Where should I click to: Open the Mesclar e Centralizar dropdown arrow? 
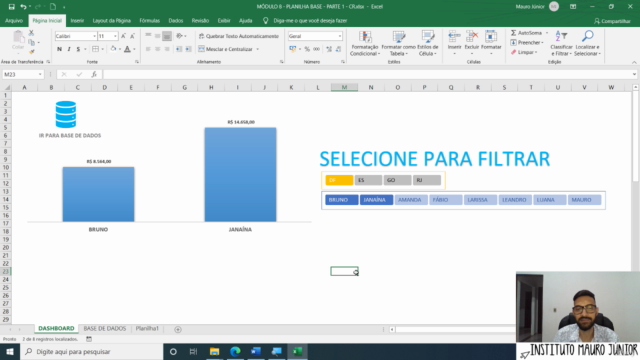258,49
